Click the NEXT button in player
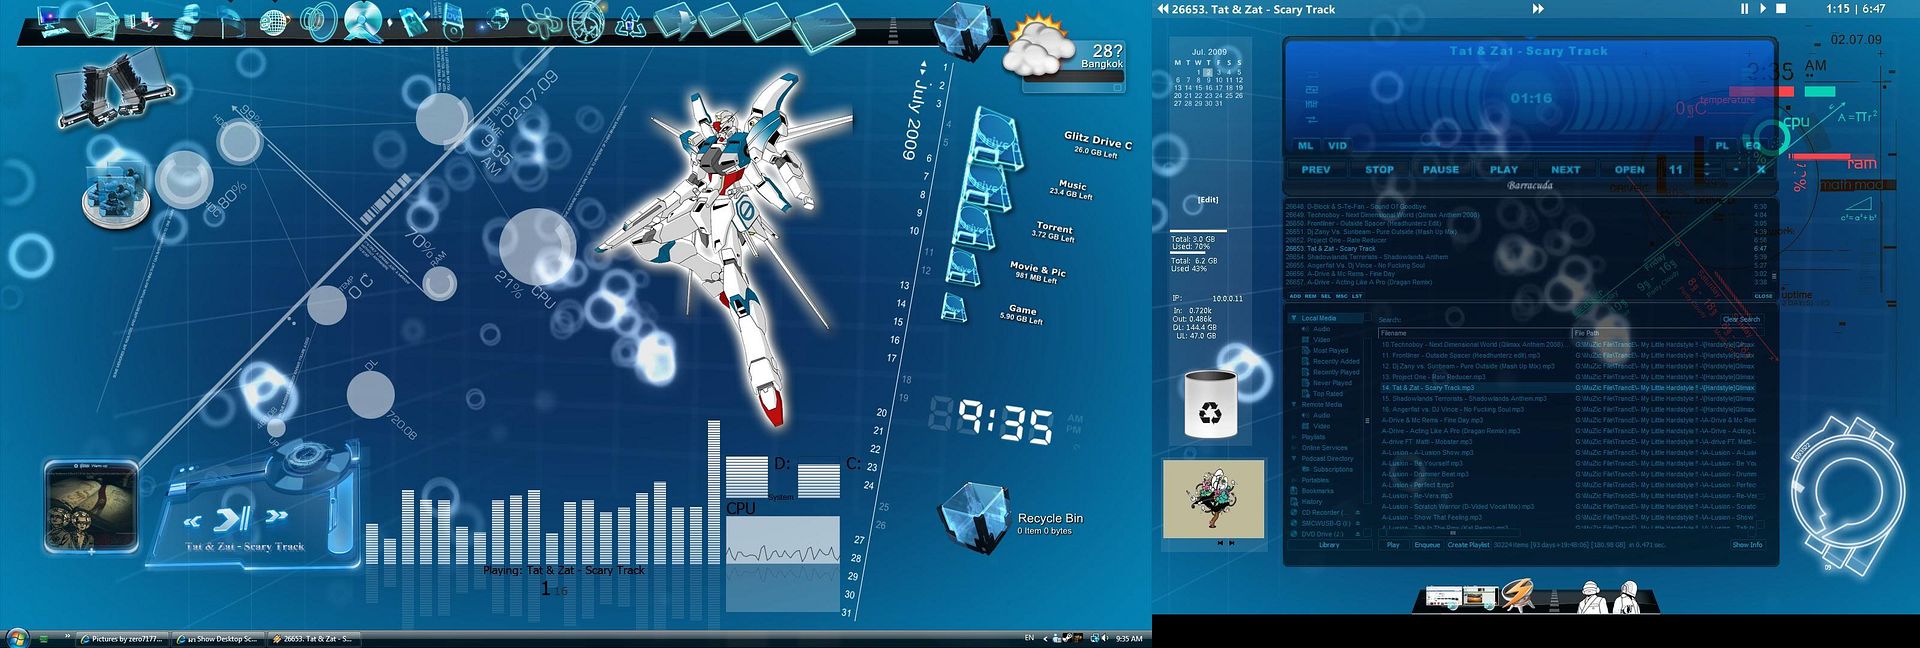Screen dimensions: 1920x648 tap(1566, 170)
